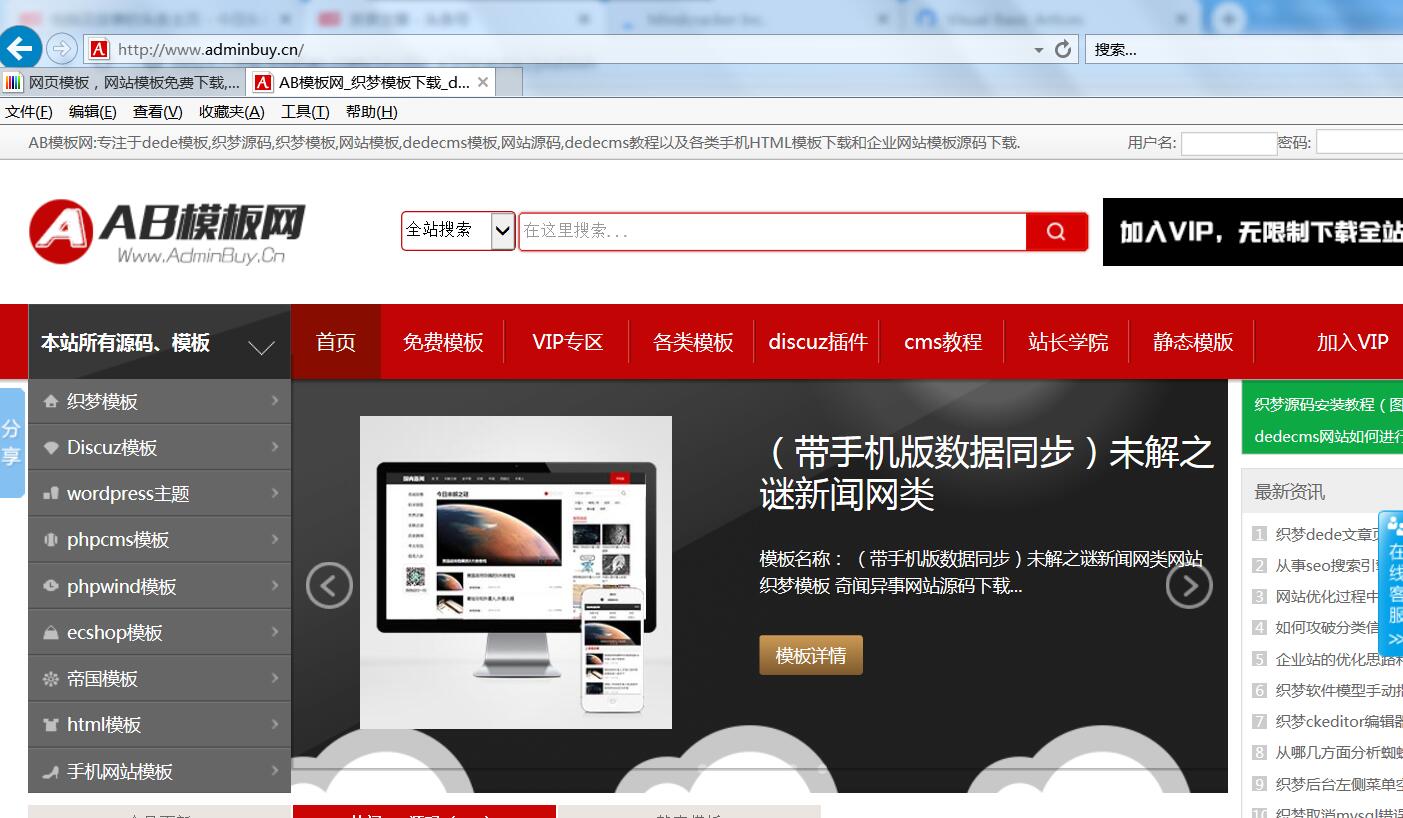Screen dimensions: 1403x818
Task: Select the phpcms模板 category icon
Action: (51, 538)
